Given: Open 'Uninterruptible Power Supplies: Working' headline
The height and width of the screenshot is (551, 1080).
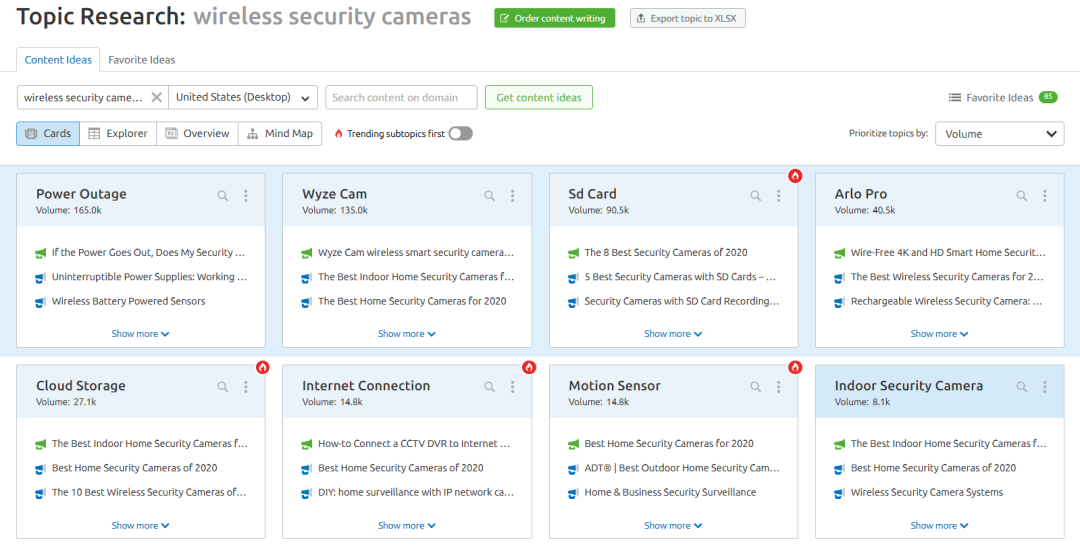Looking at the screenshot, I should click(x=149, y=278).
